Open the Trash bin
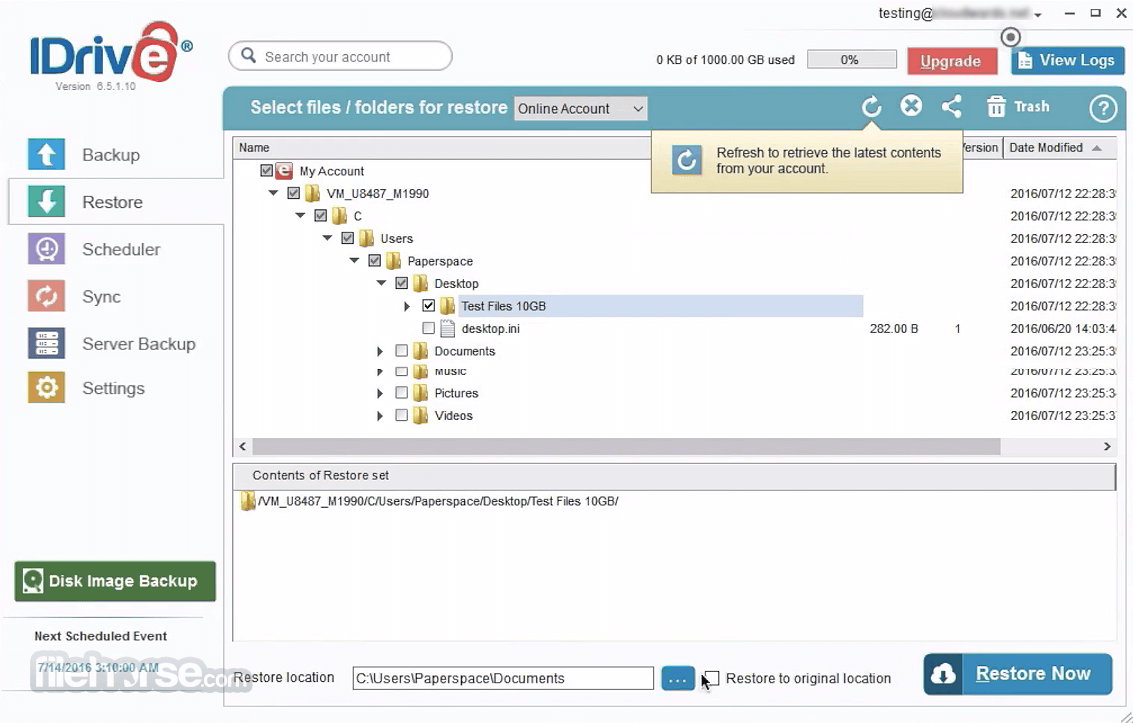Viewport: 1133px width, 723px height. click(1017, 107)
